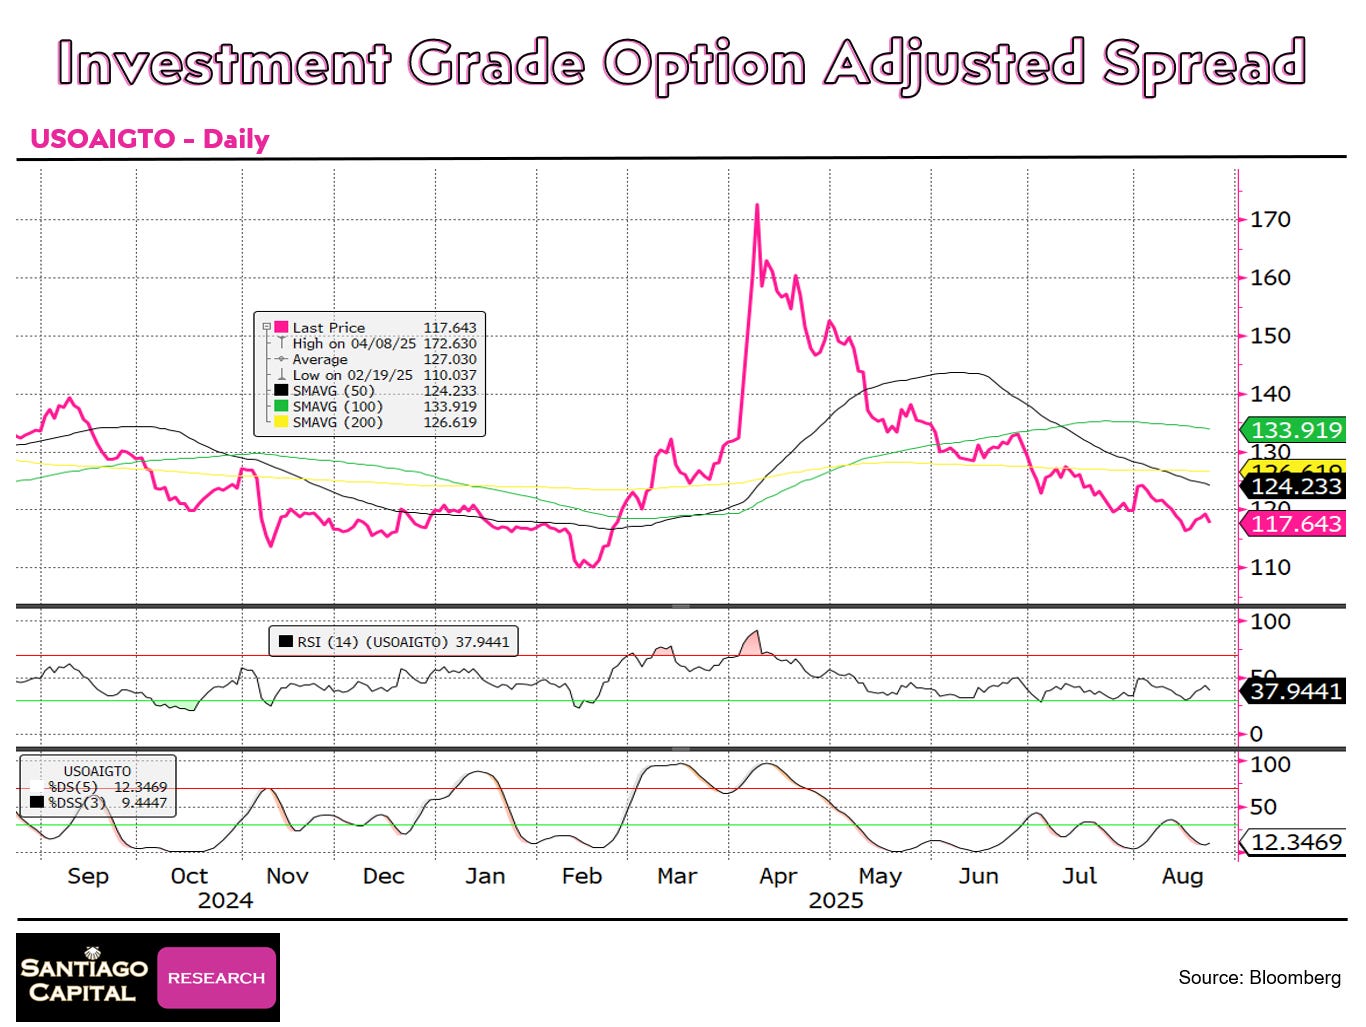Select the Average line icon in legend
This screenshot has height=1027, width=1366.
281,358
